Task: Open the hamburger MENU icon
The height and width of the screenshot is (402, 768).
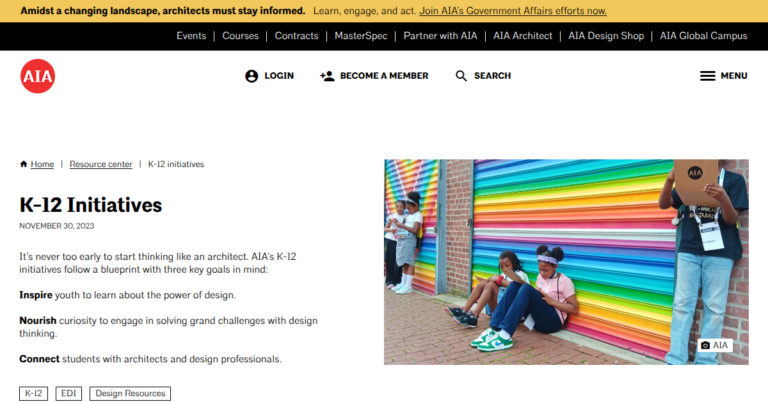Action: (x=707, y=76)
